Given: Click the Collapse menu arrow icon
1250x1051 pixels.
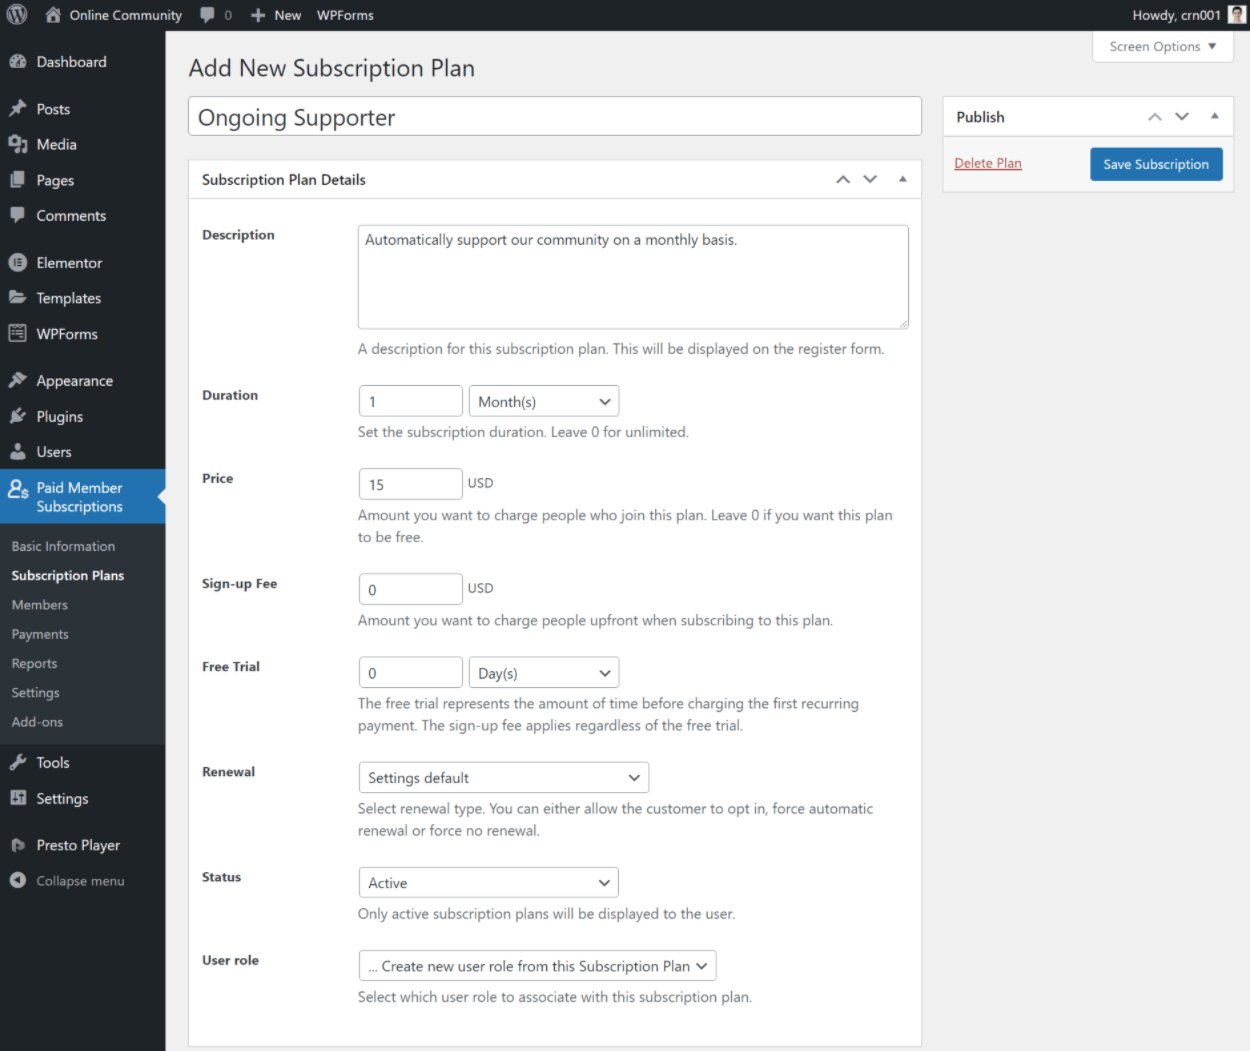Looking at the screenshot, I should [x=18, y=880].
